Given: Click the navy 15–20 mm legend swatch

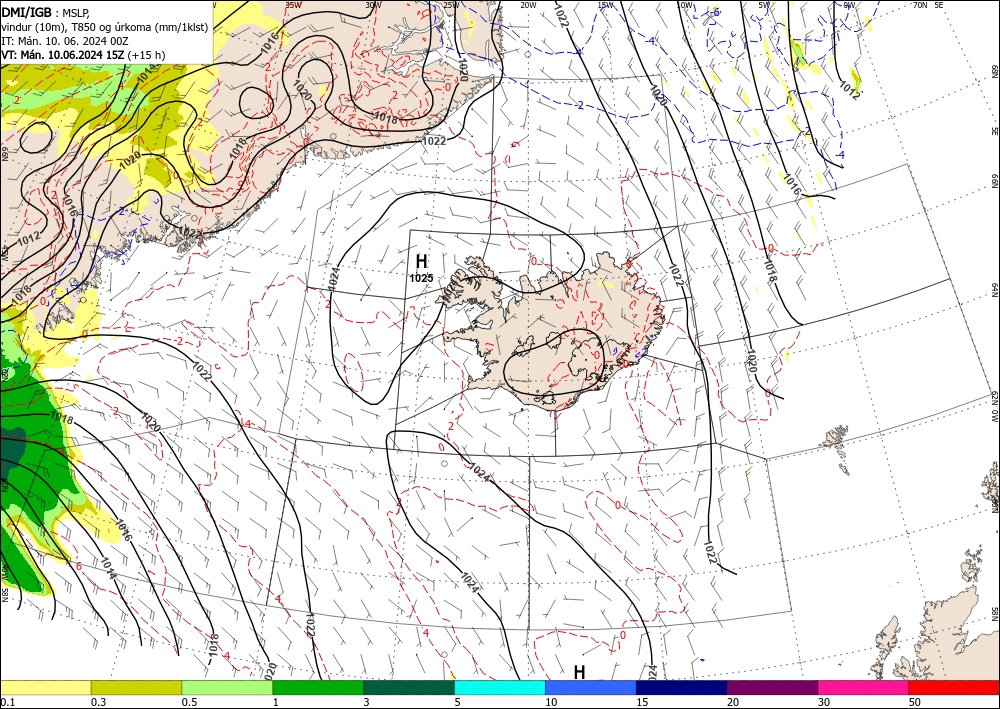Looking at the screenshot, I should [x=682, y=687].
